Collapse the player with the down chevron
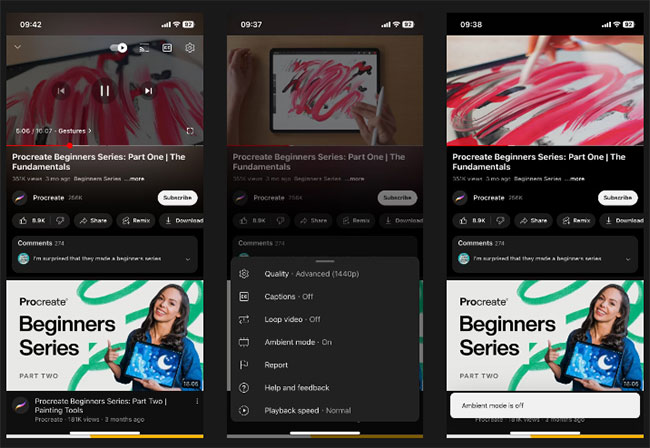 [18, 47]
